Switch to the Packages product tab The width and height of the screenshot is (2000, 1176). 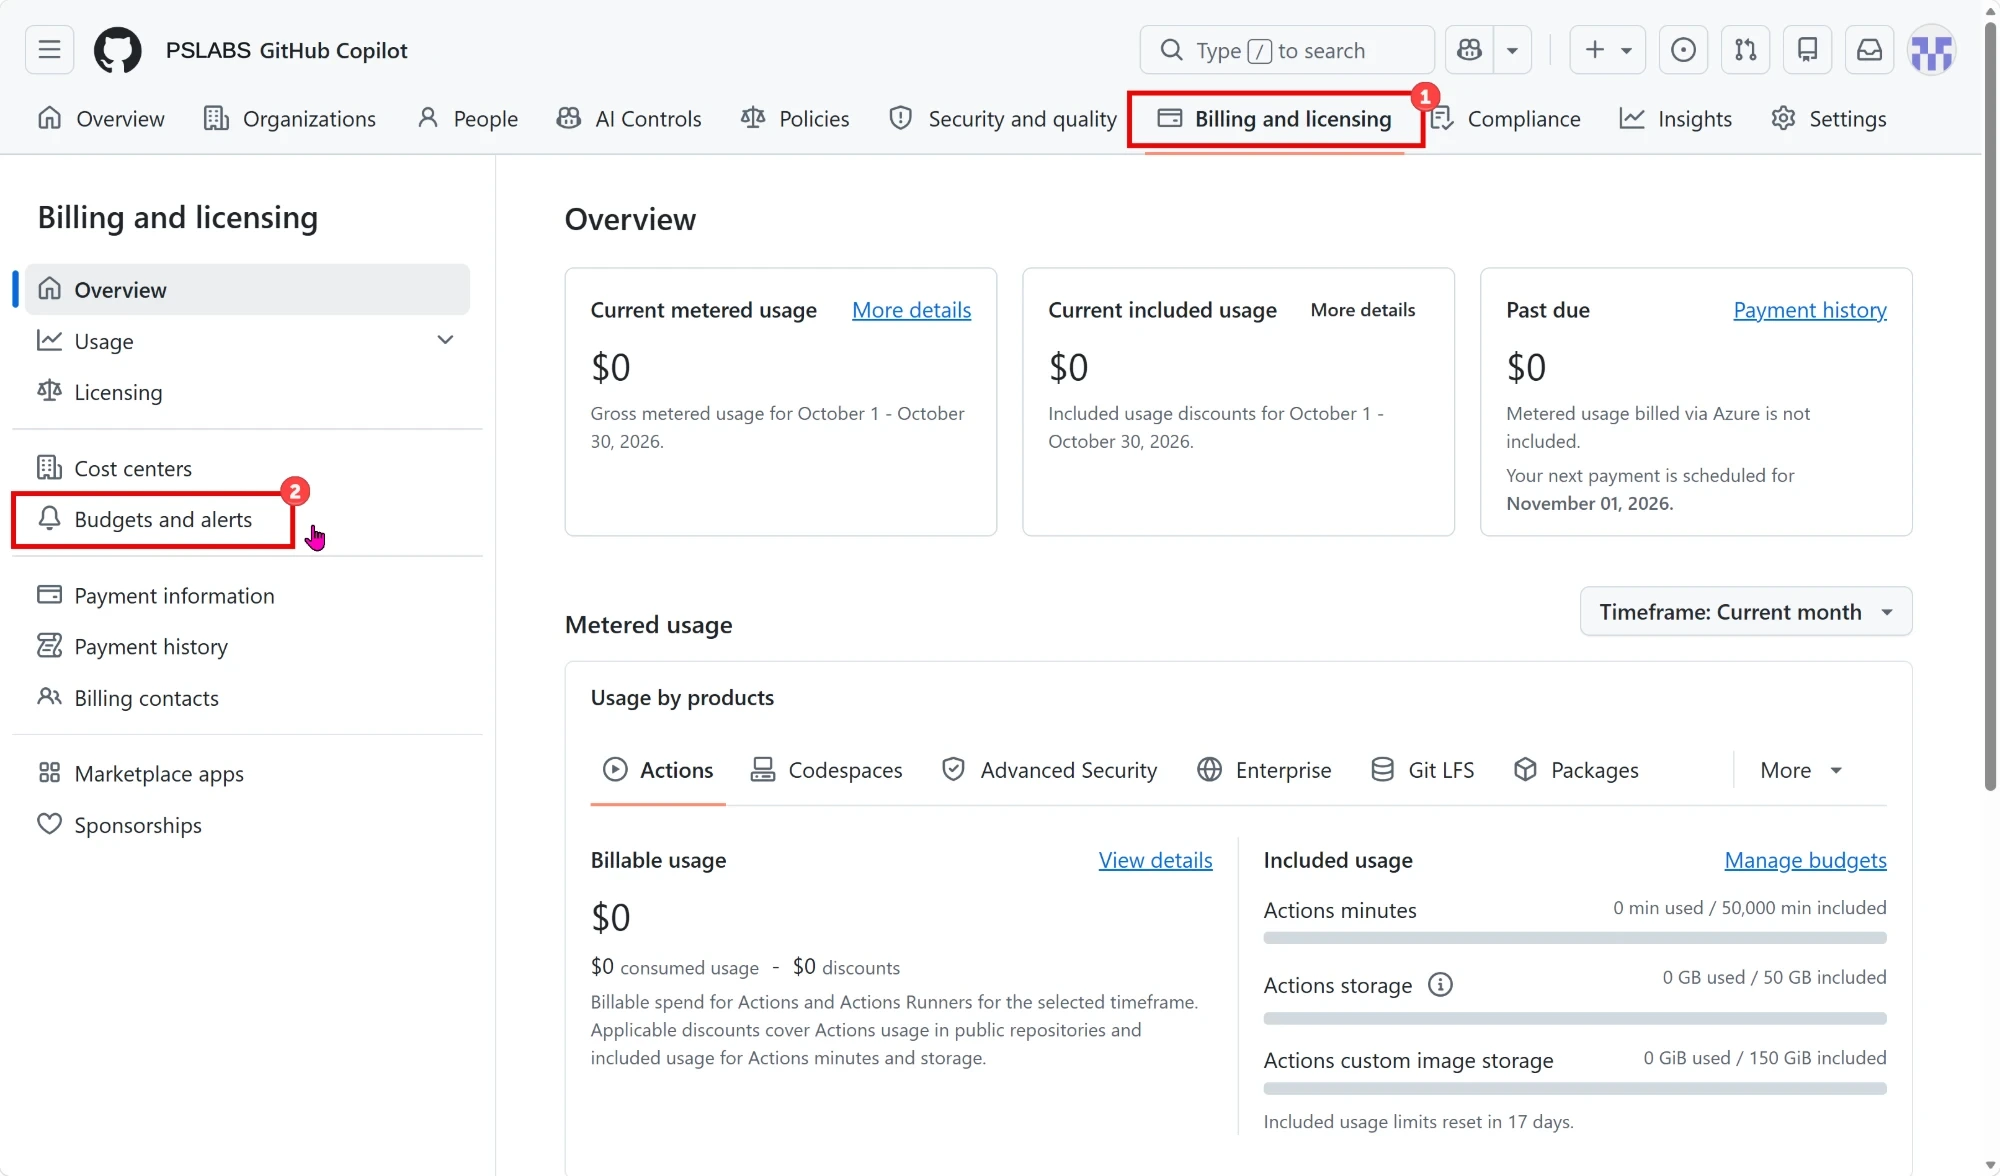[1576, 770]
